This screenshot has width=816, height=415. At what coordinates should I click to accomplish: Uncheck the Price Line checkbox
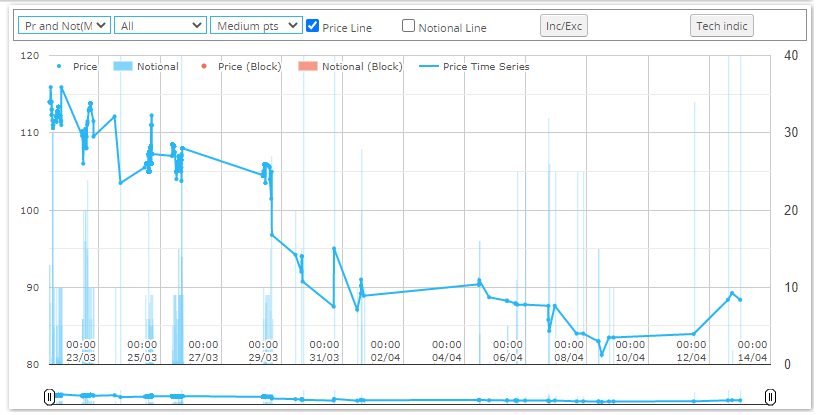point(312,26)
